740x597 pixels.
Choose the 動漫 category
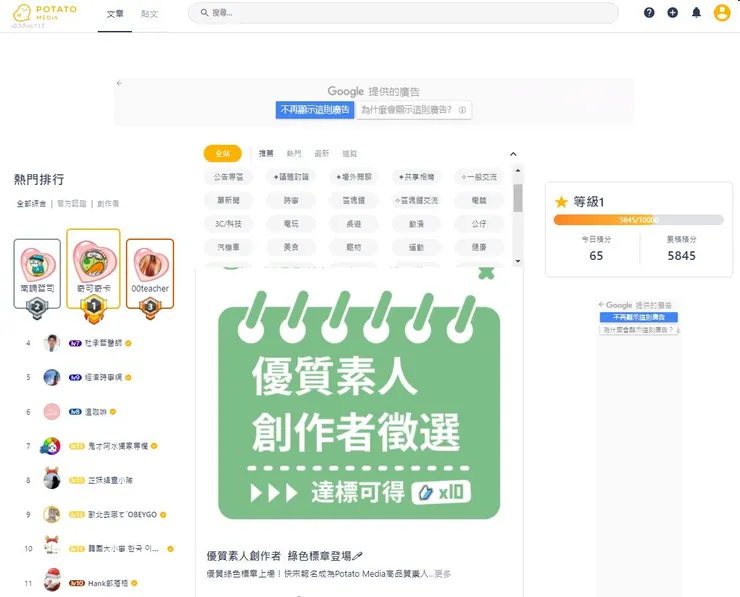click(416, 224)
